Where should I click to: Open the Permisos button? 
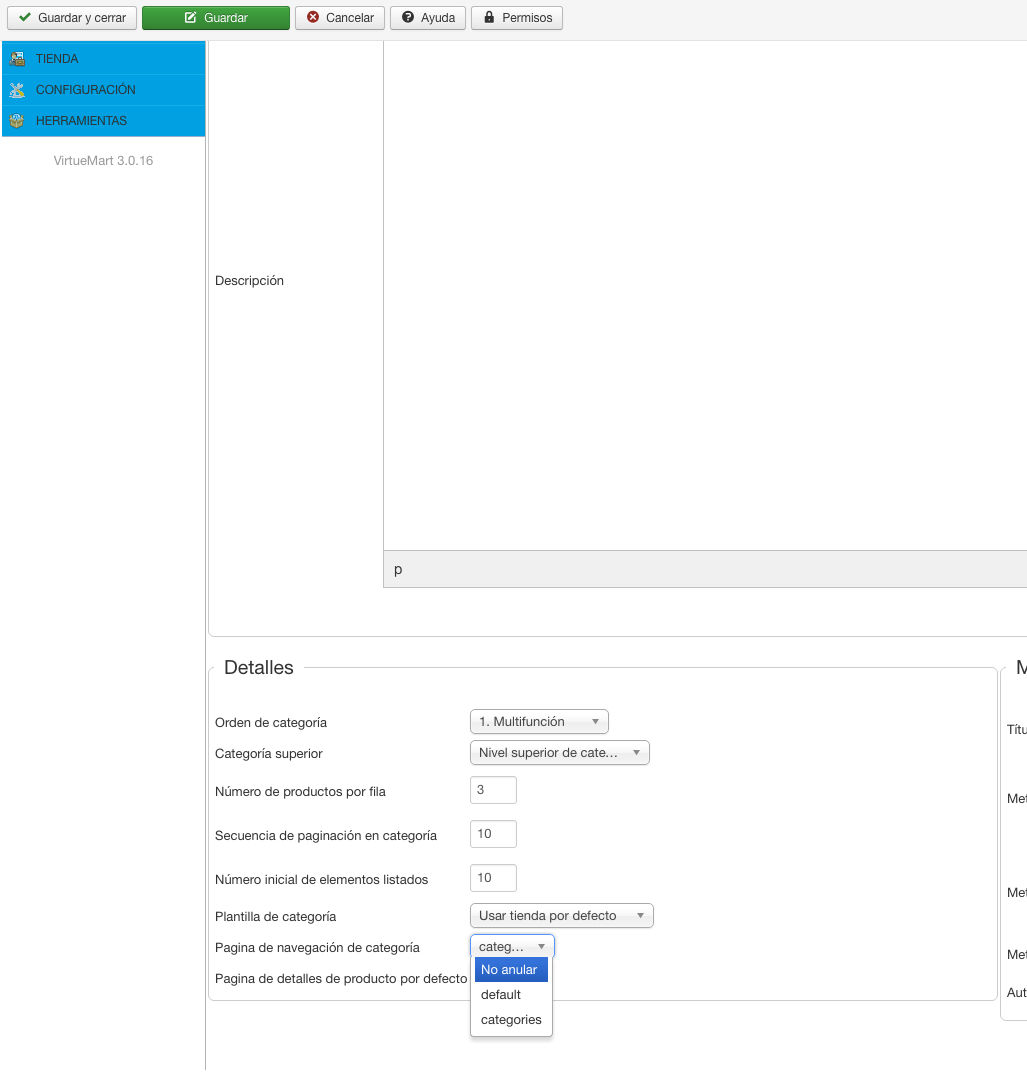(x=517, y=17)
